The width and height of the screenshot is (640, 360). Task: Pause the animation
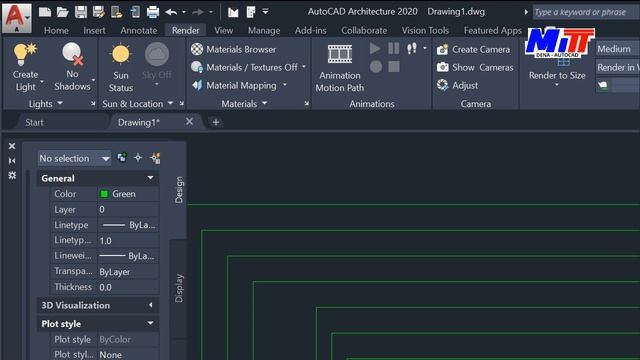tap(393, 49)
